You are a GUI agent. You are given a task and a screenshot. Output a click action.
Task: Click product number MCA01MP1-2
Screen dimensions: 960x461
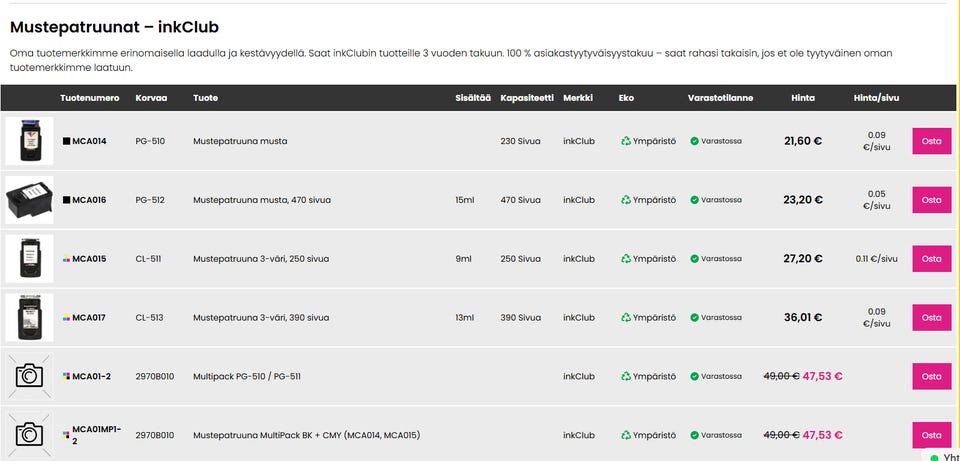[97, 435]
